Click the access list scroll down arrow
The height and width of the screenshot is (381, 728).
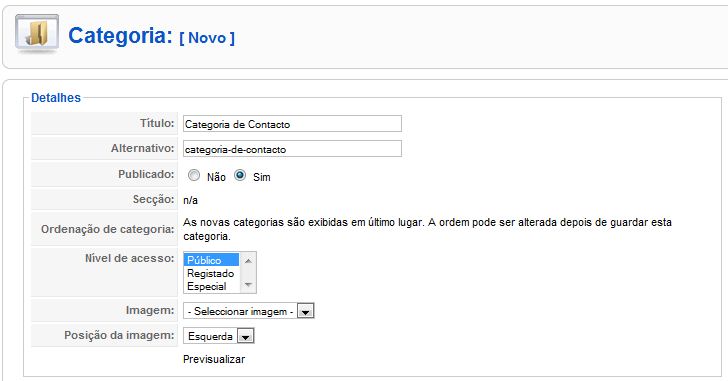click(248, 285)
